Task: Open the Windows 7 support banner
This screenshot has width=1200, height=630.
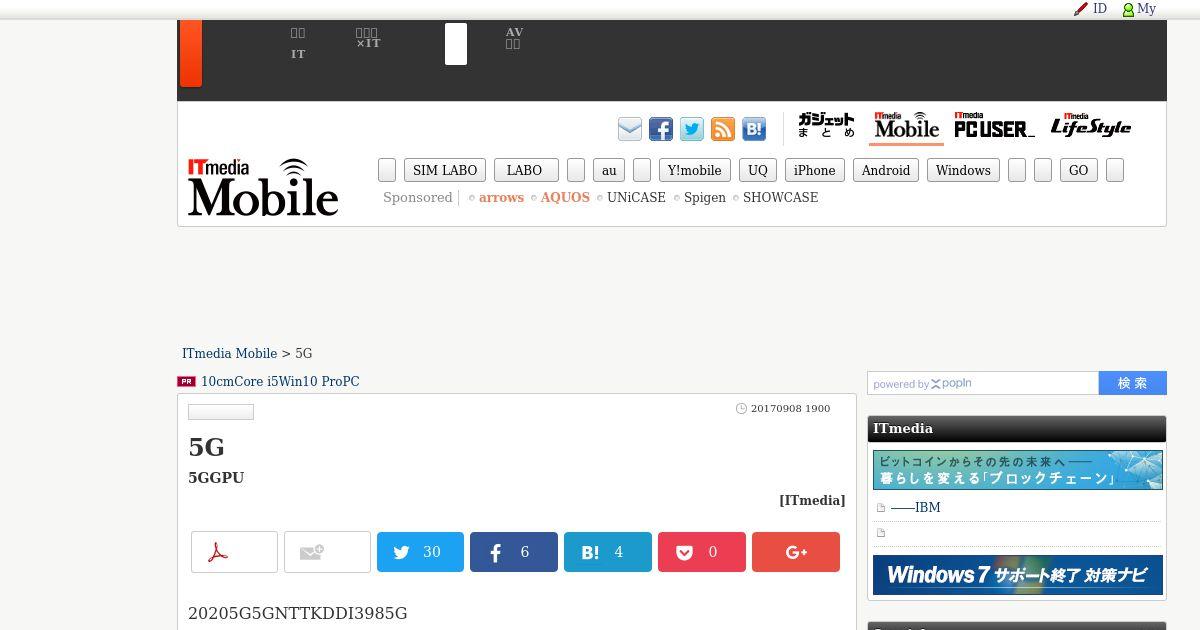Action: [1018, 575]
